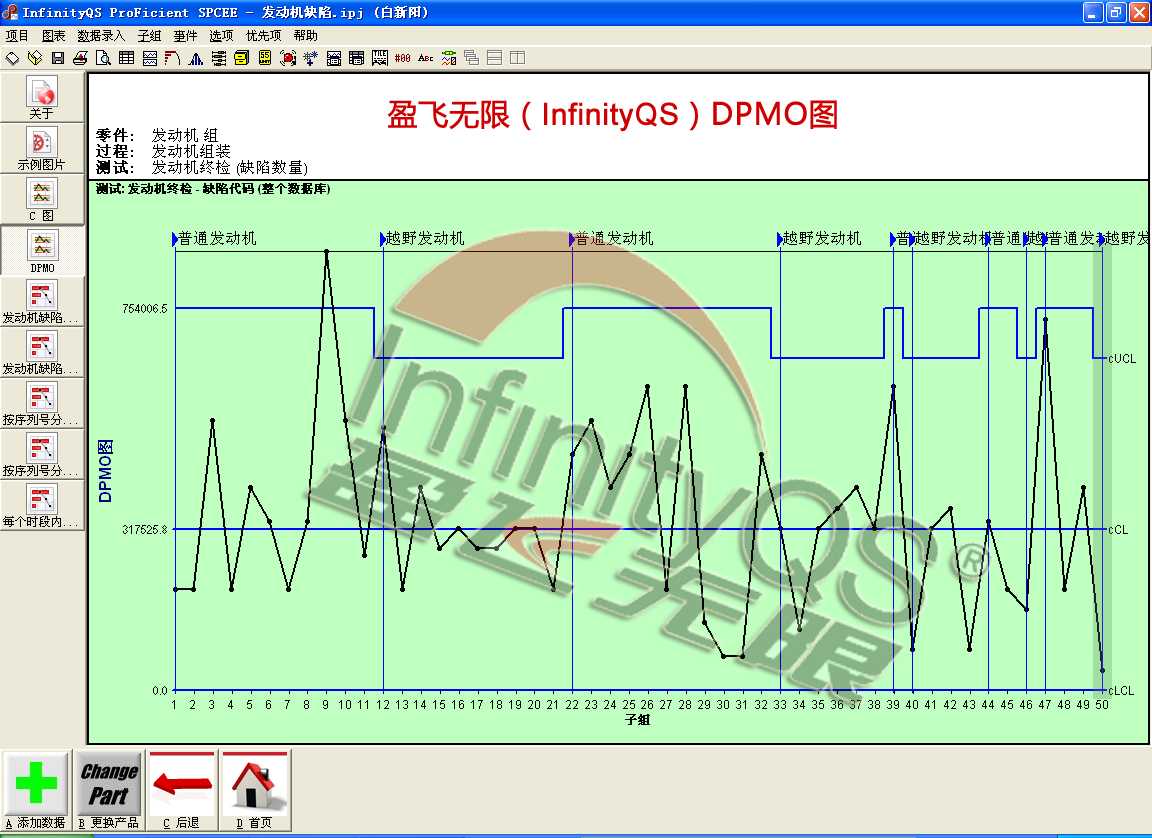Open the 数据录入 menu
The width and height of the screenshot is (1152, 838).
(x=101, y=35)
